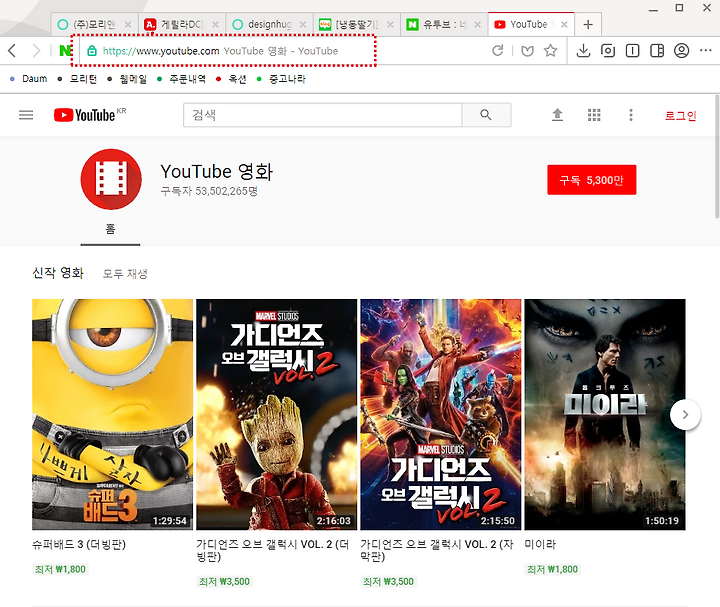Bookmark the page with the star icon
Screen dimensions: 720x607
[x=551, y=51]
